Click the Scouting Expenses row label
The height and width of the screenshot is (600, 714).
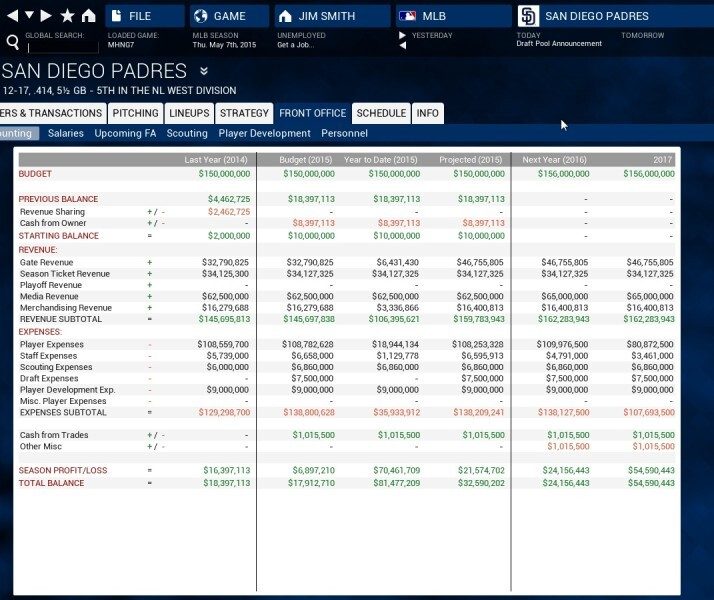pos(56,367)
